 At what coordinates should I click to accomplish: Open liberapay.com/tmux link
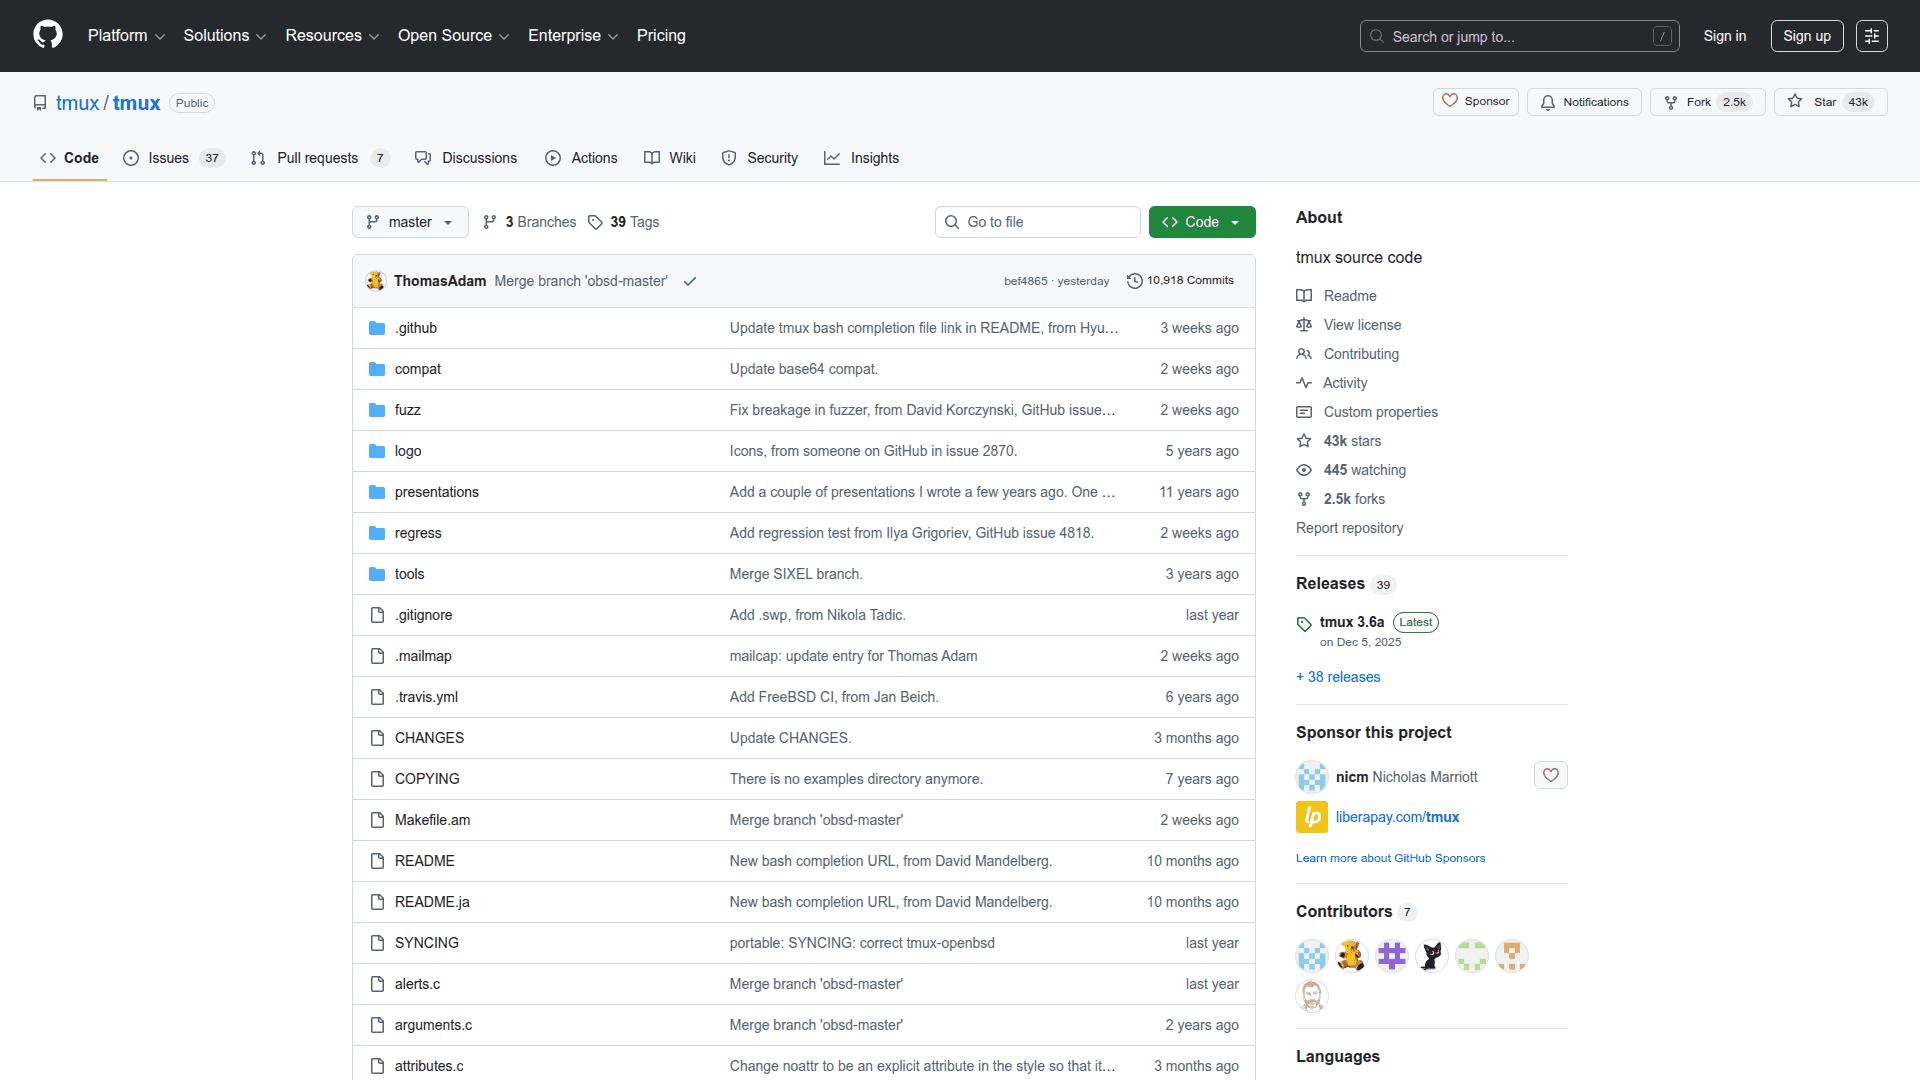tap(1397, 817)
